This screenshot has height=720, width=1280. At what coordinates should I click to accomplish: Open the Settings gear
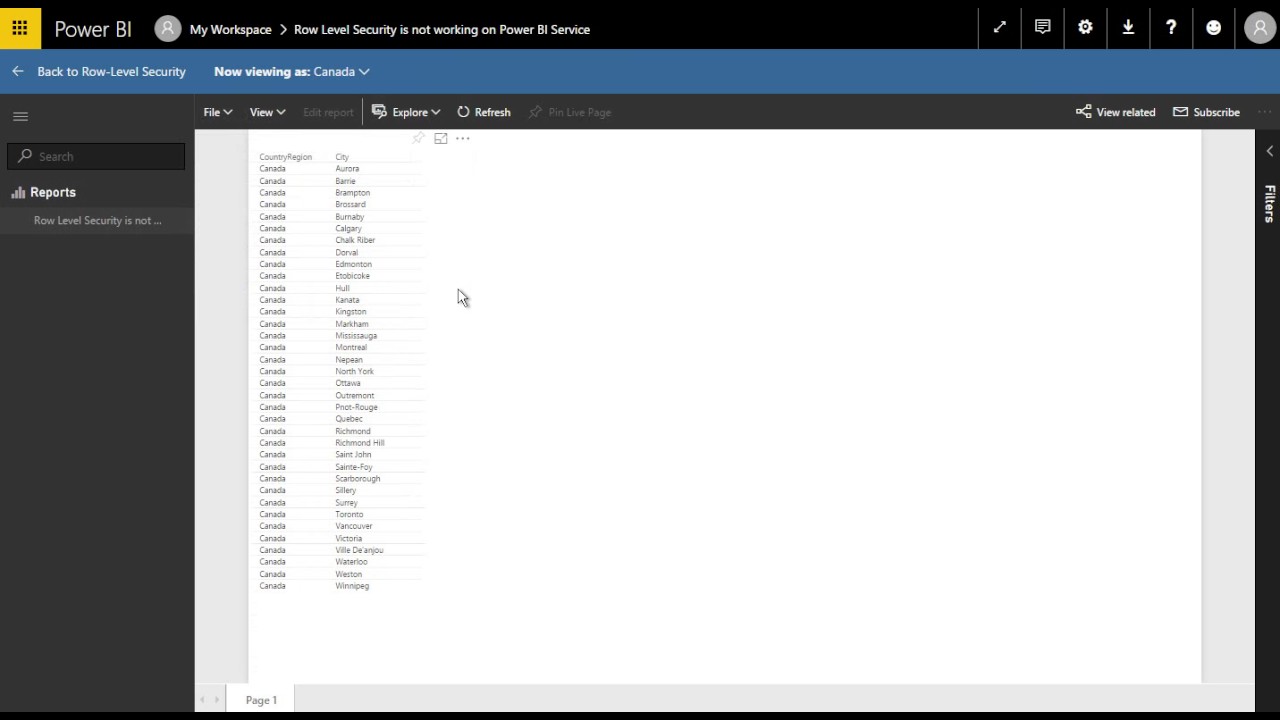click(1085, 28)
